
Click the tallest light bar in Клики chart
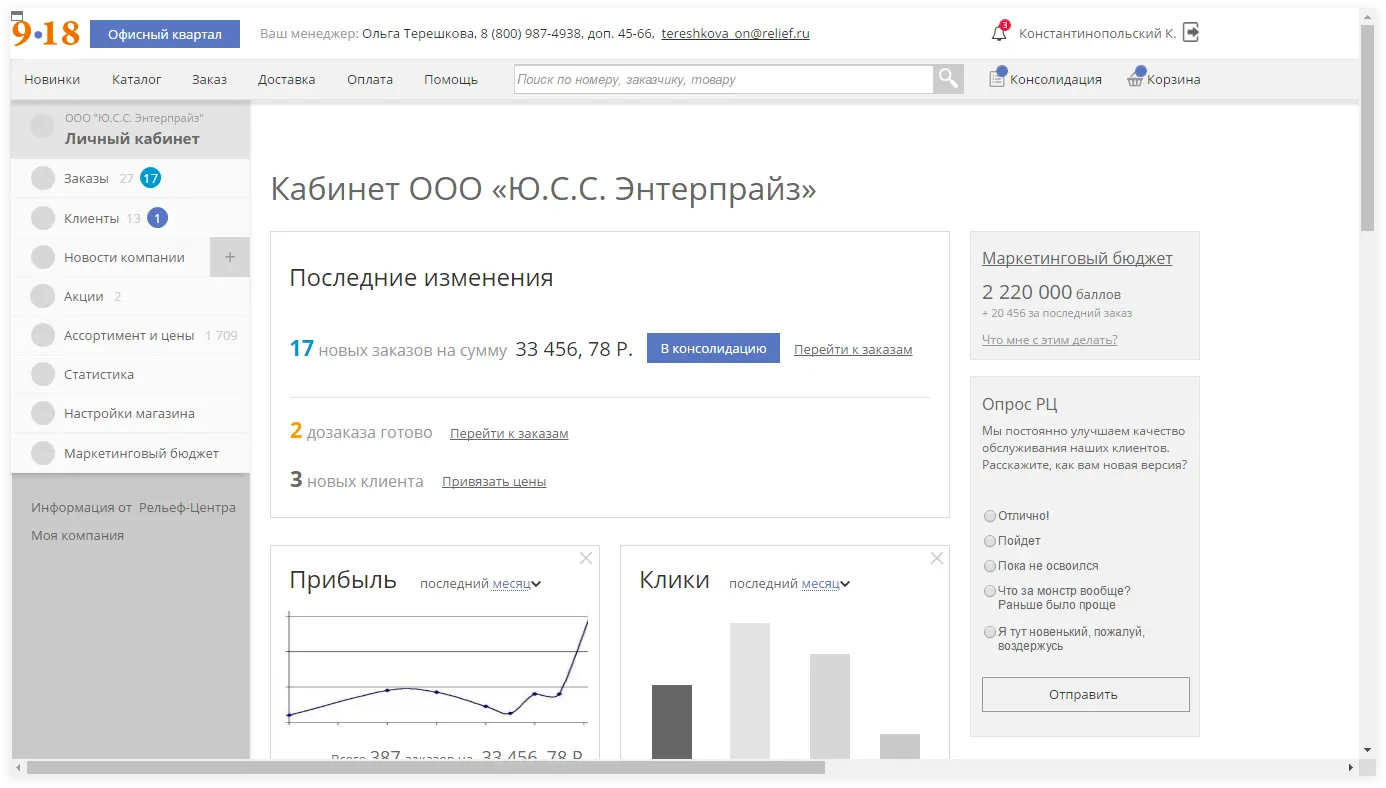click(x=750, y=691)
